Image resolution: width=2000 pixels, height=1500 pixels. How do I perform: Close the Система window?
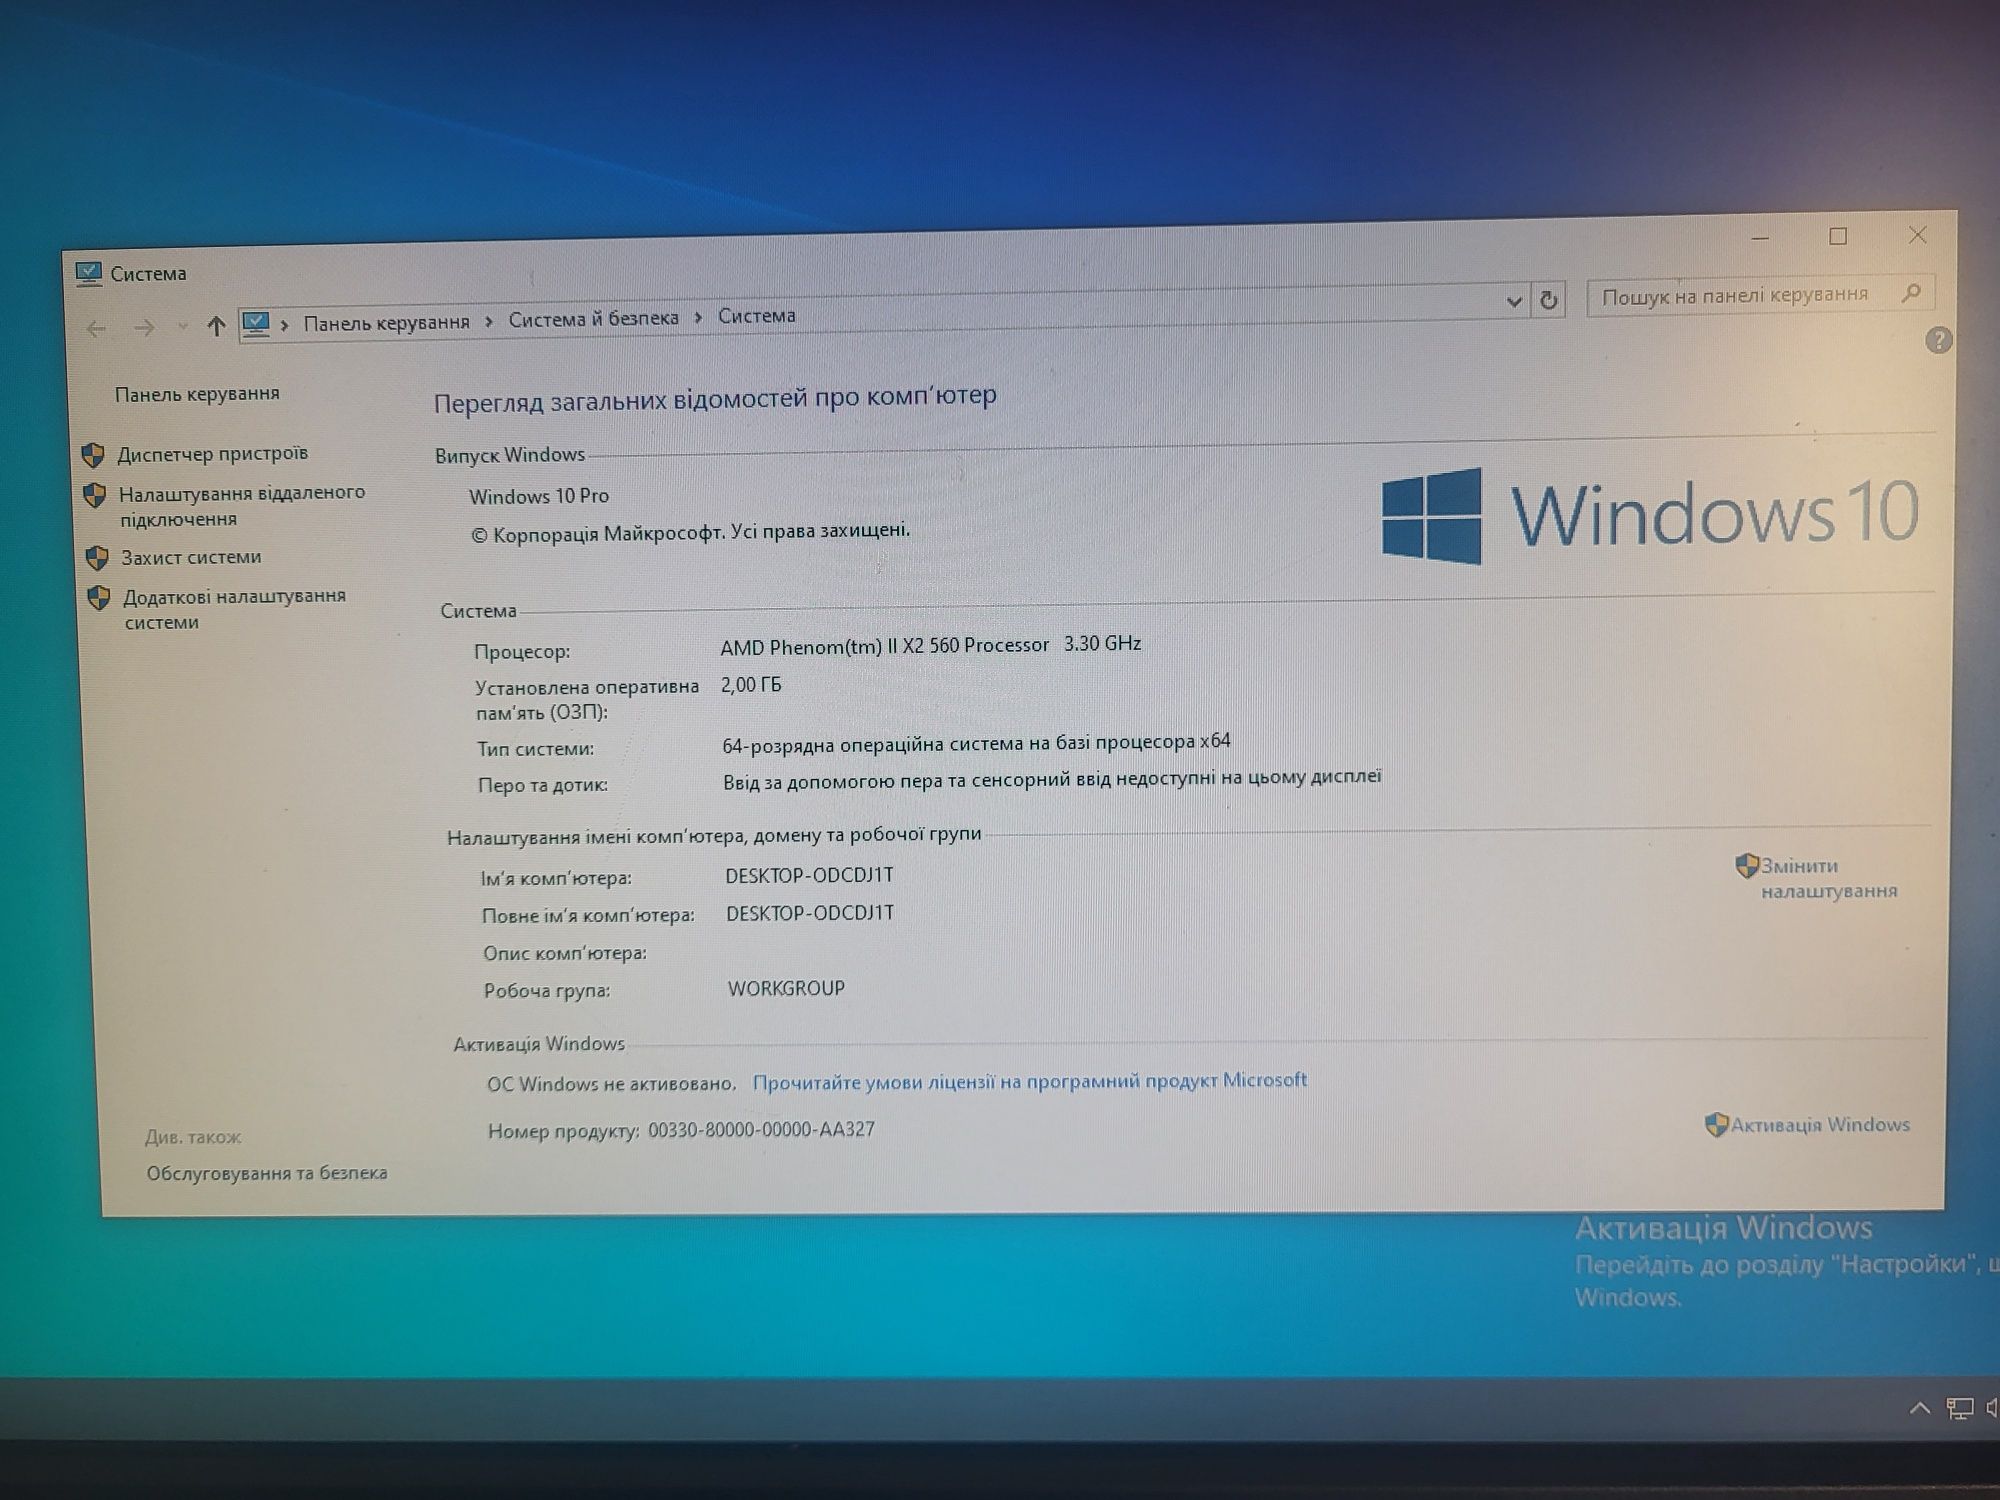(x=1917, y=235)
